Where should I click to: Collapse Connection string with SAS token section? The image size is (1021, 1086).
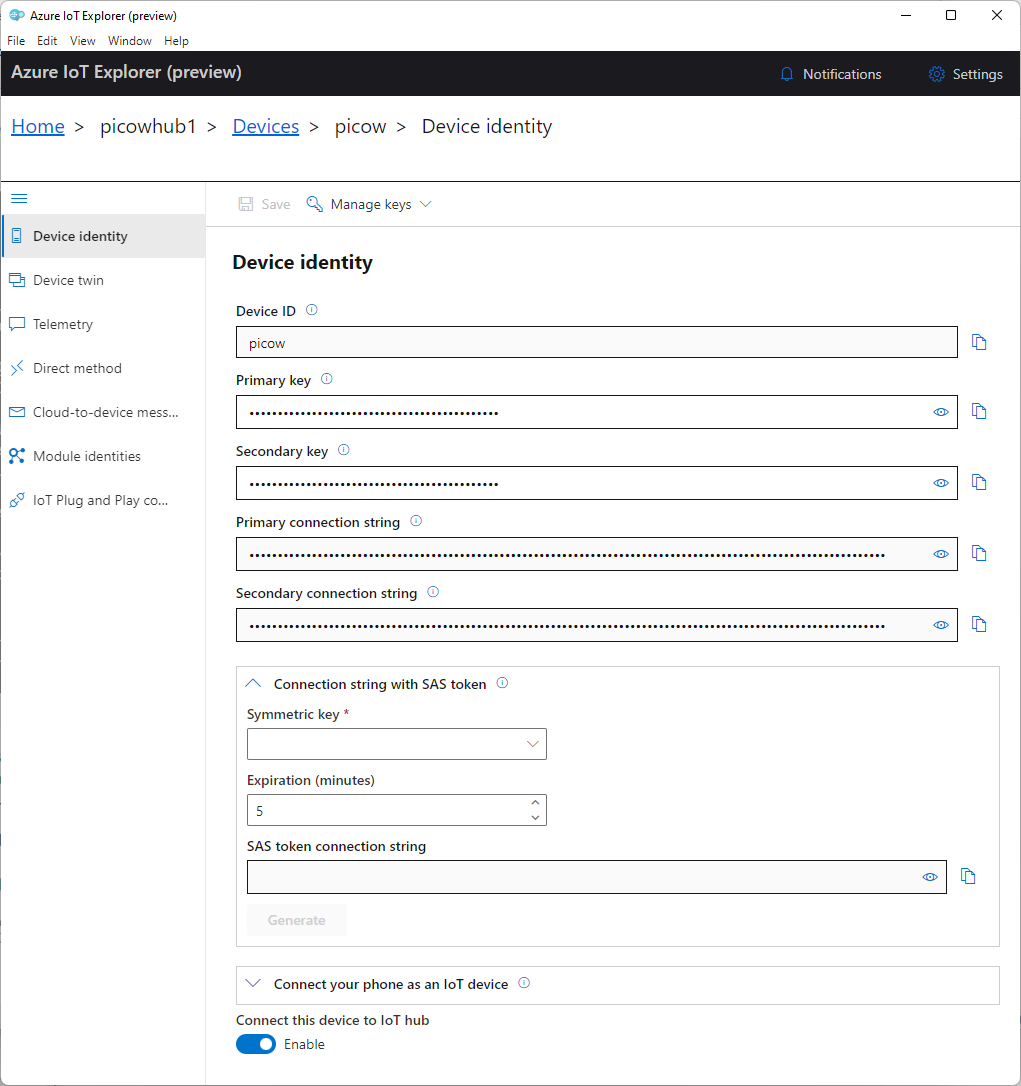(254, 684)
